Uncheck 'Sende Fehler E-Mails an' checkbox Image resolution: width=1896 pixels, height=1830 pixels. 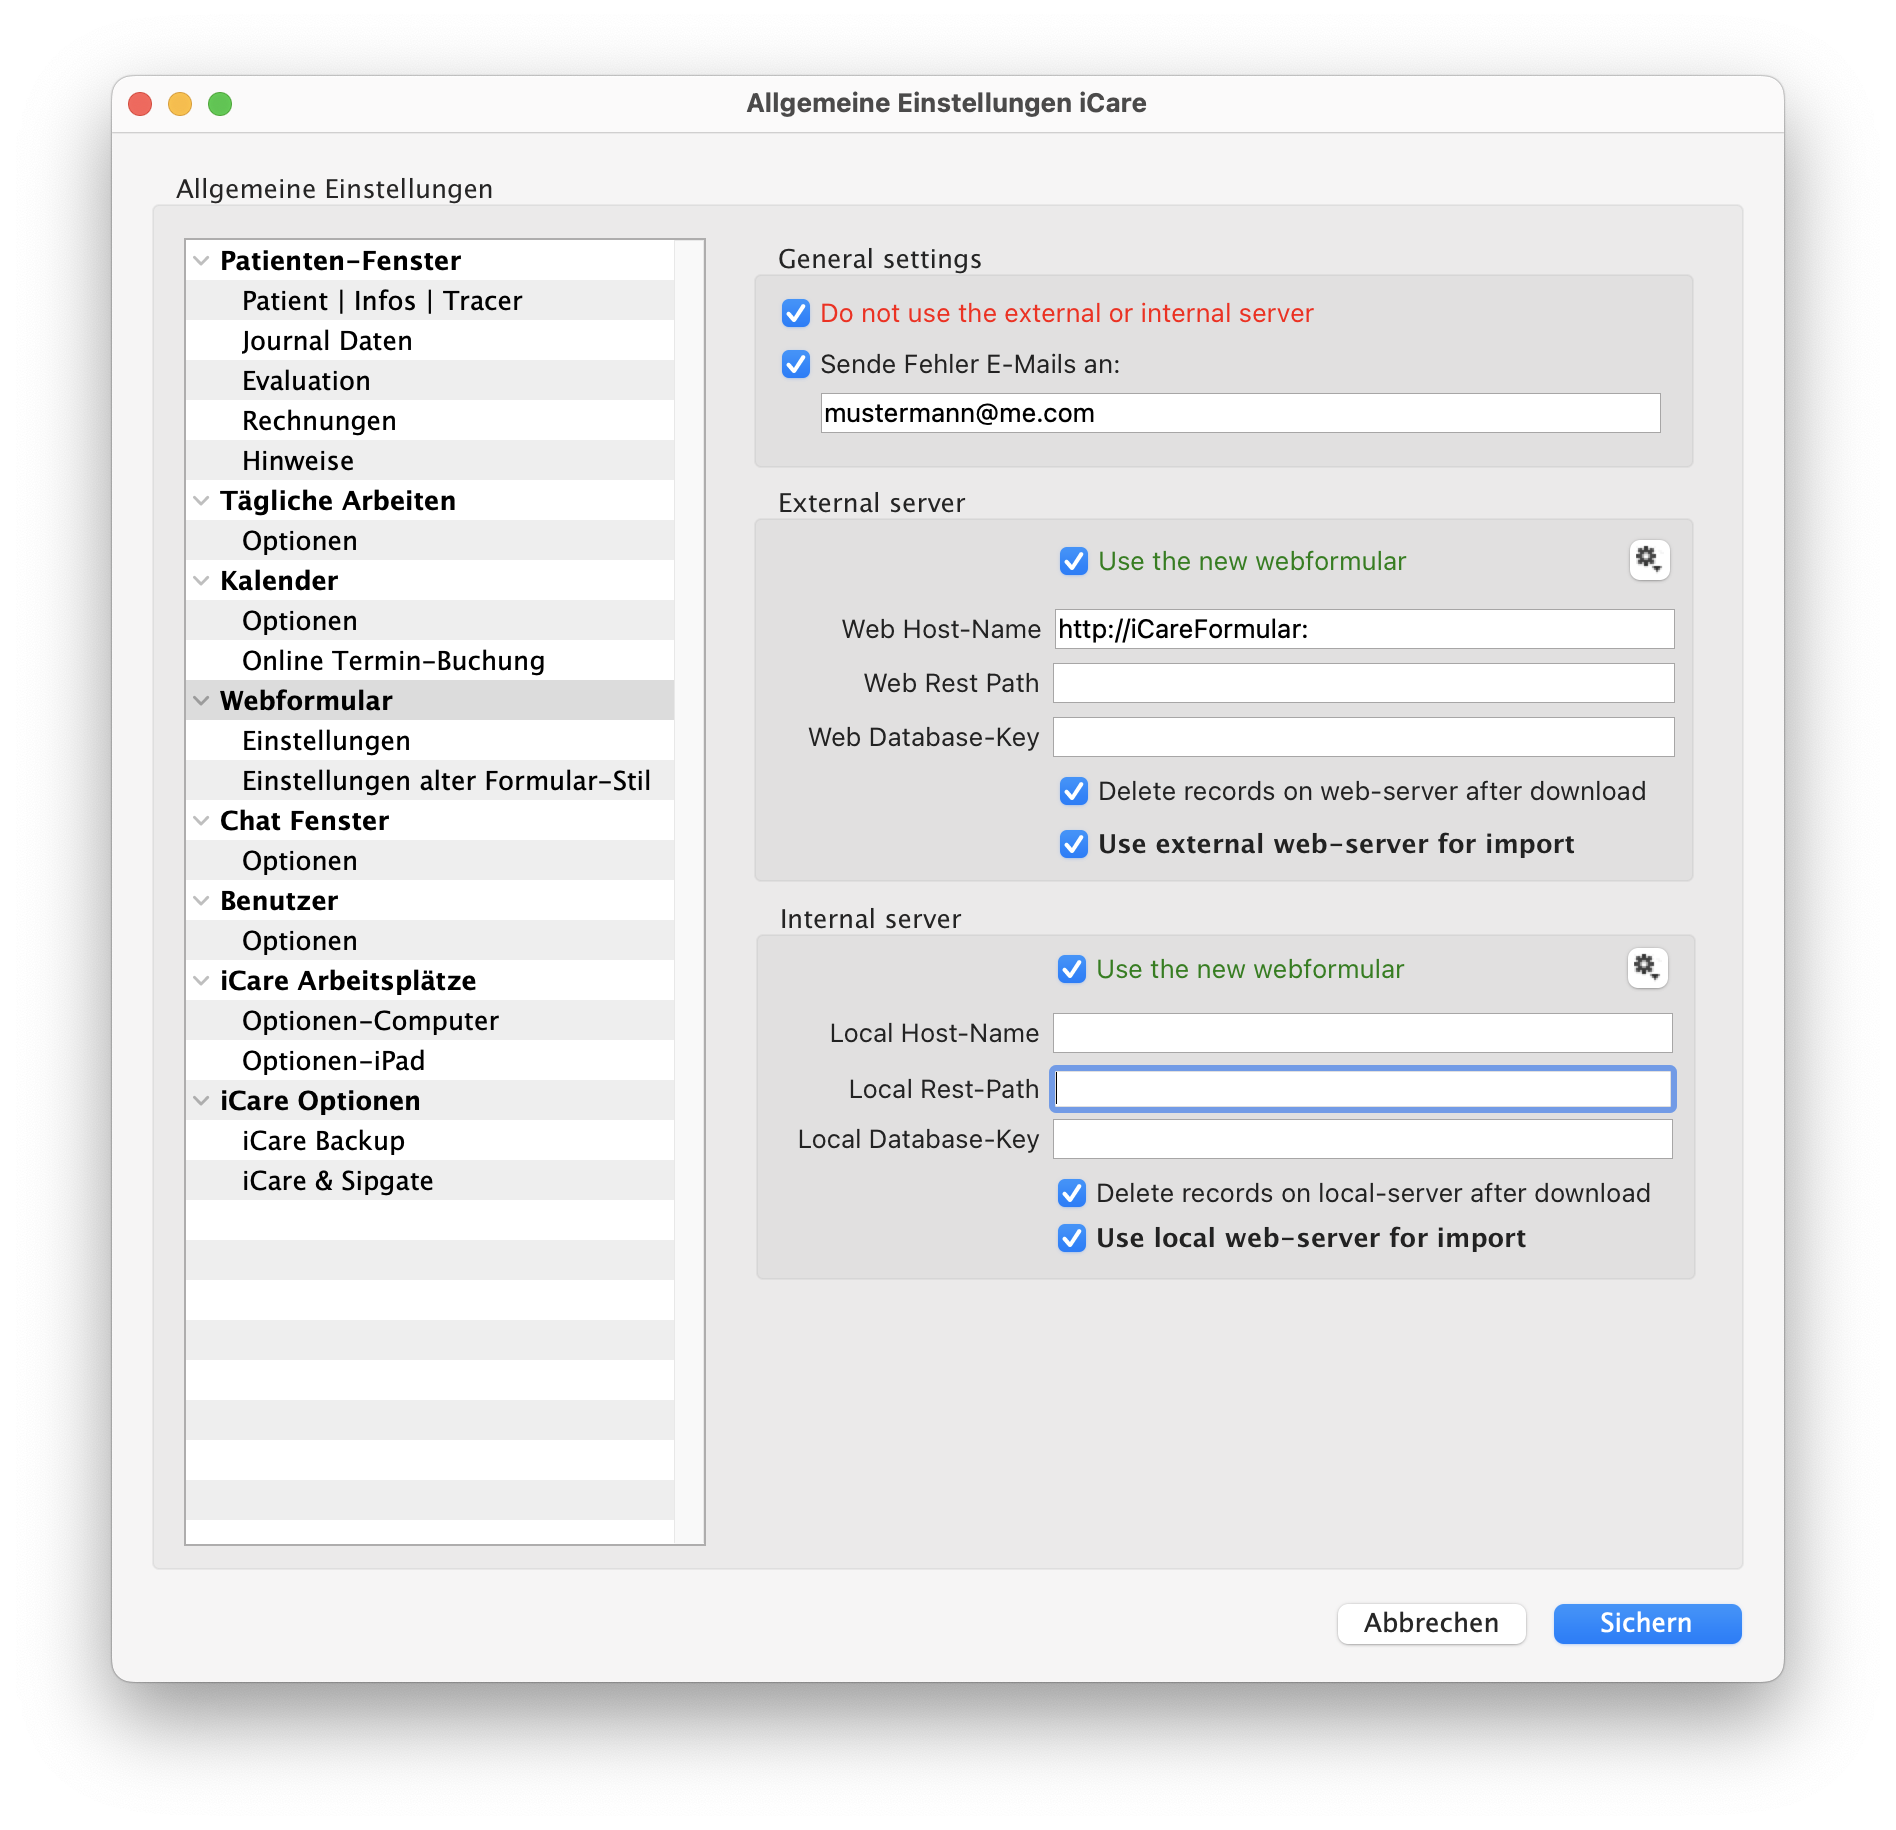(796, 365)
